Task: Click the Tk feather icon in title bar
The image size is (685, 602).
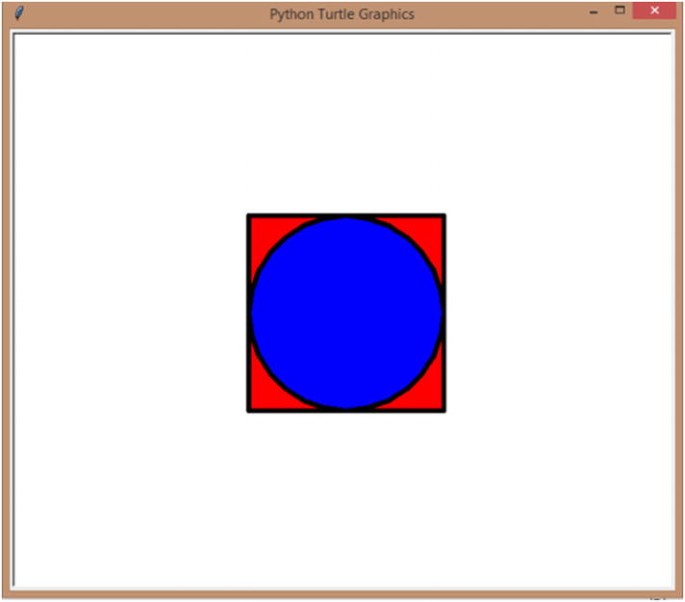Action: (x=19, y=13)
